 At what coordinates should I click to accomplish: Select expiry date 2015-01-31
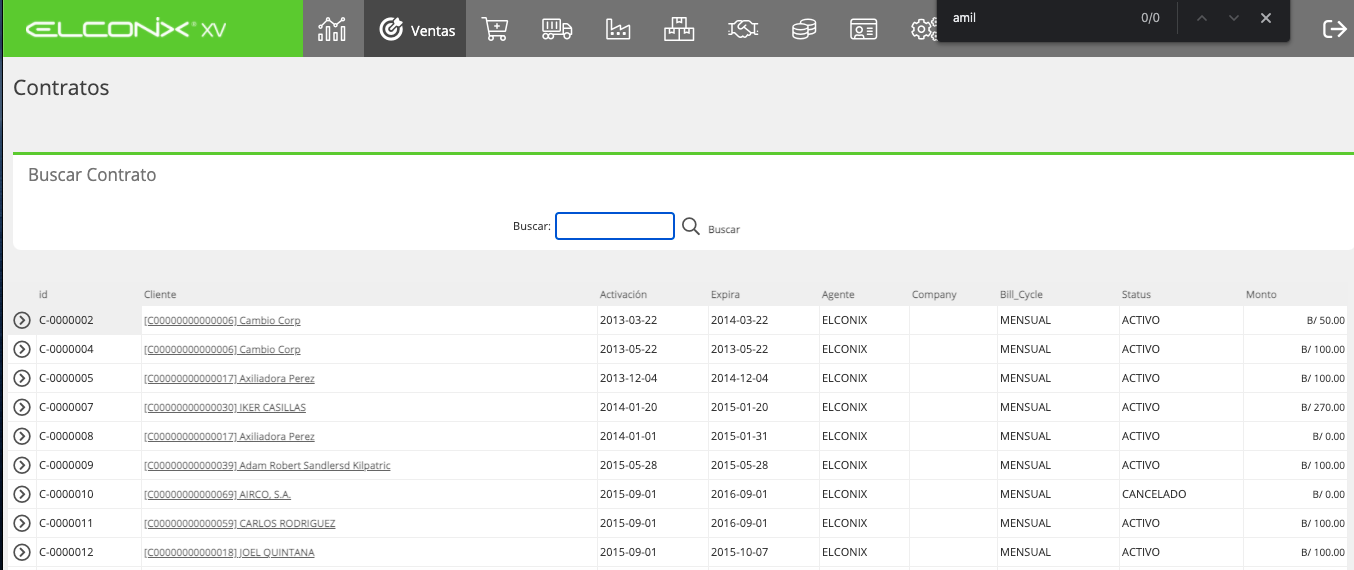[x=739, y=437]
